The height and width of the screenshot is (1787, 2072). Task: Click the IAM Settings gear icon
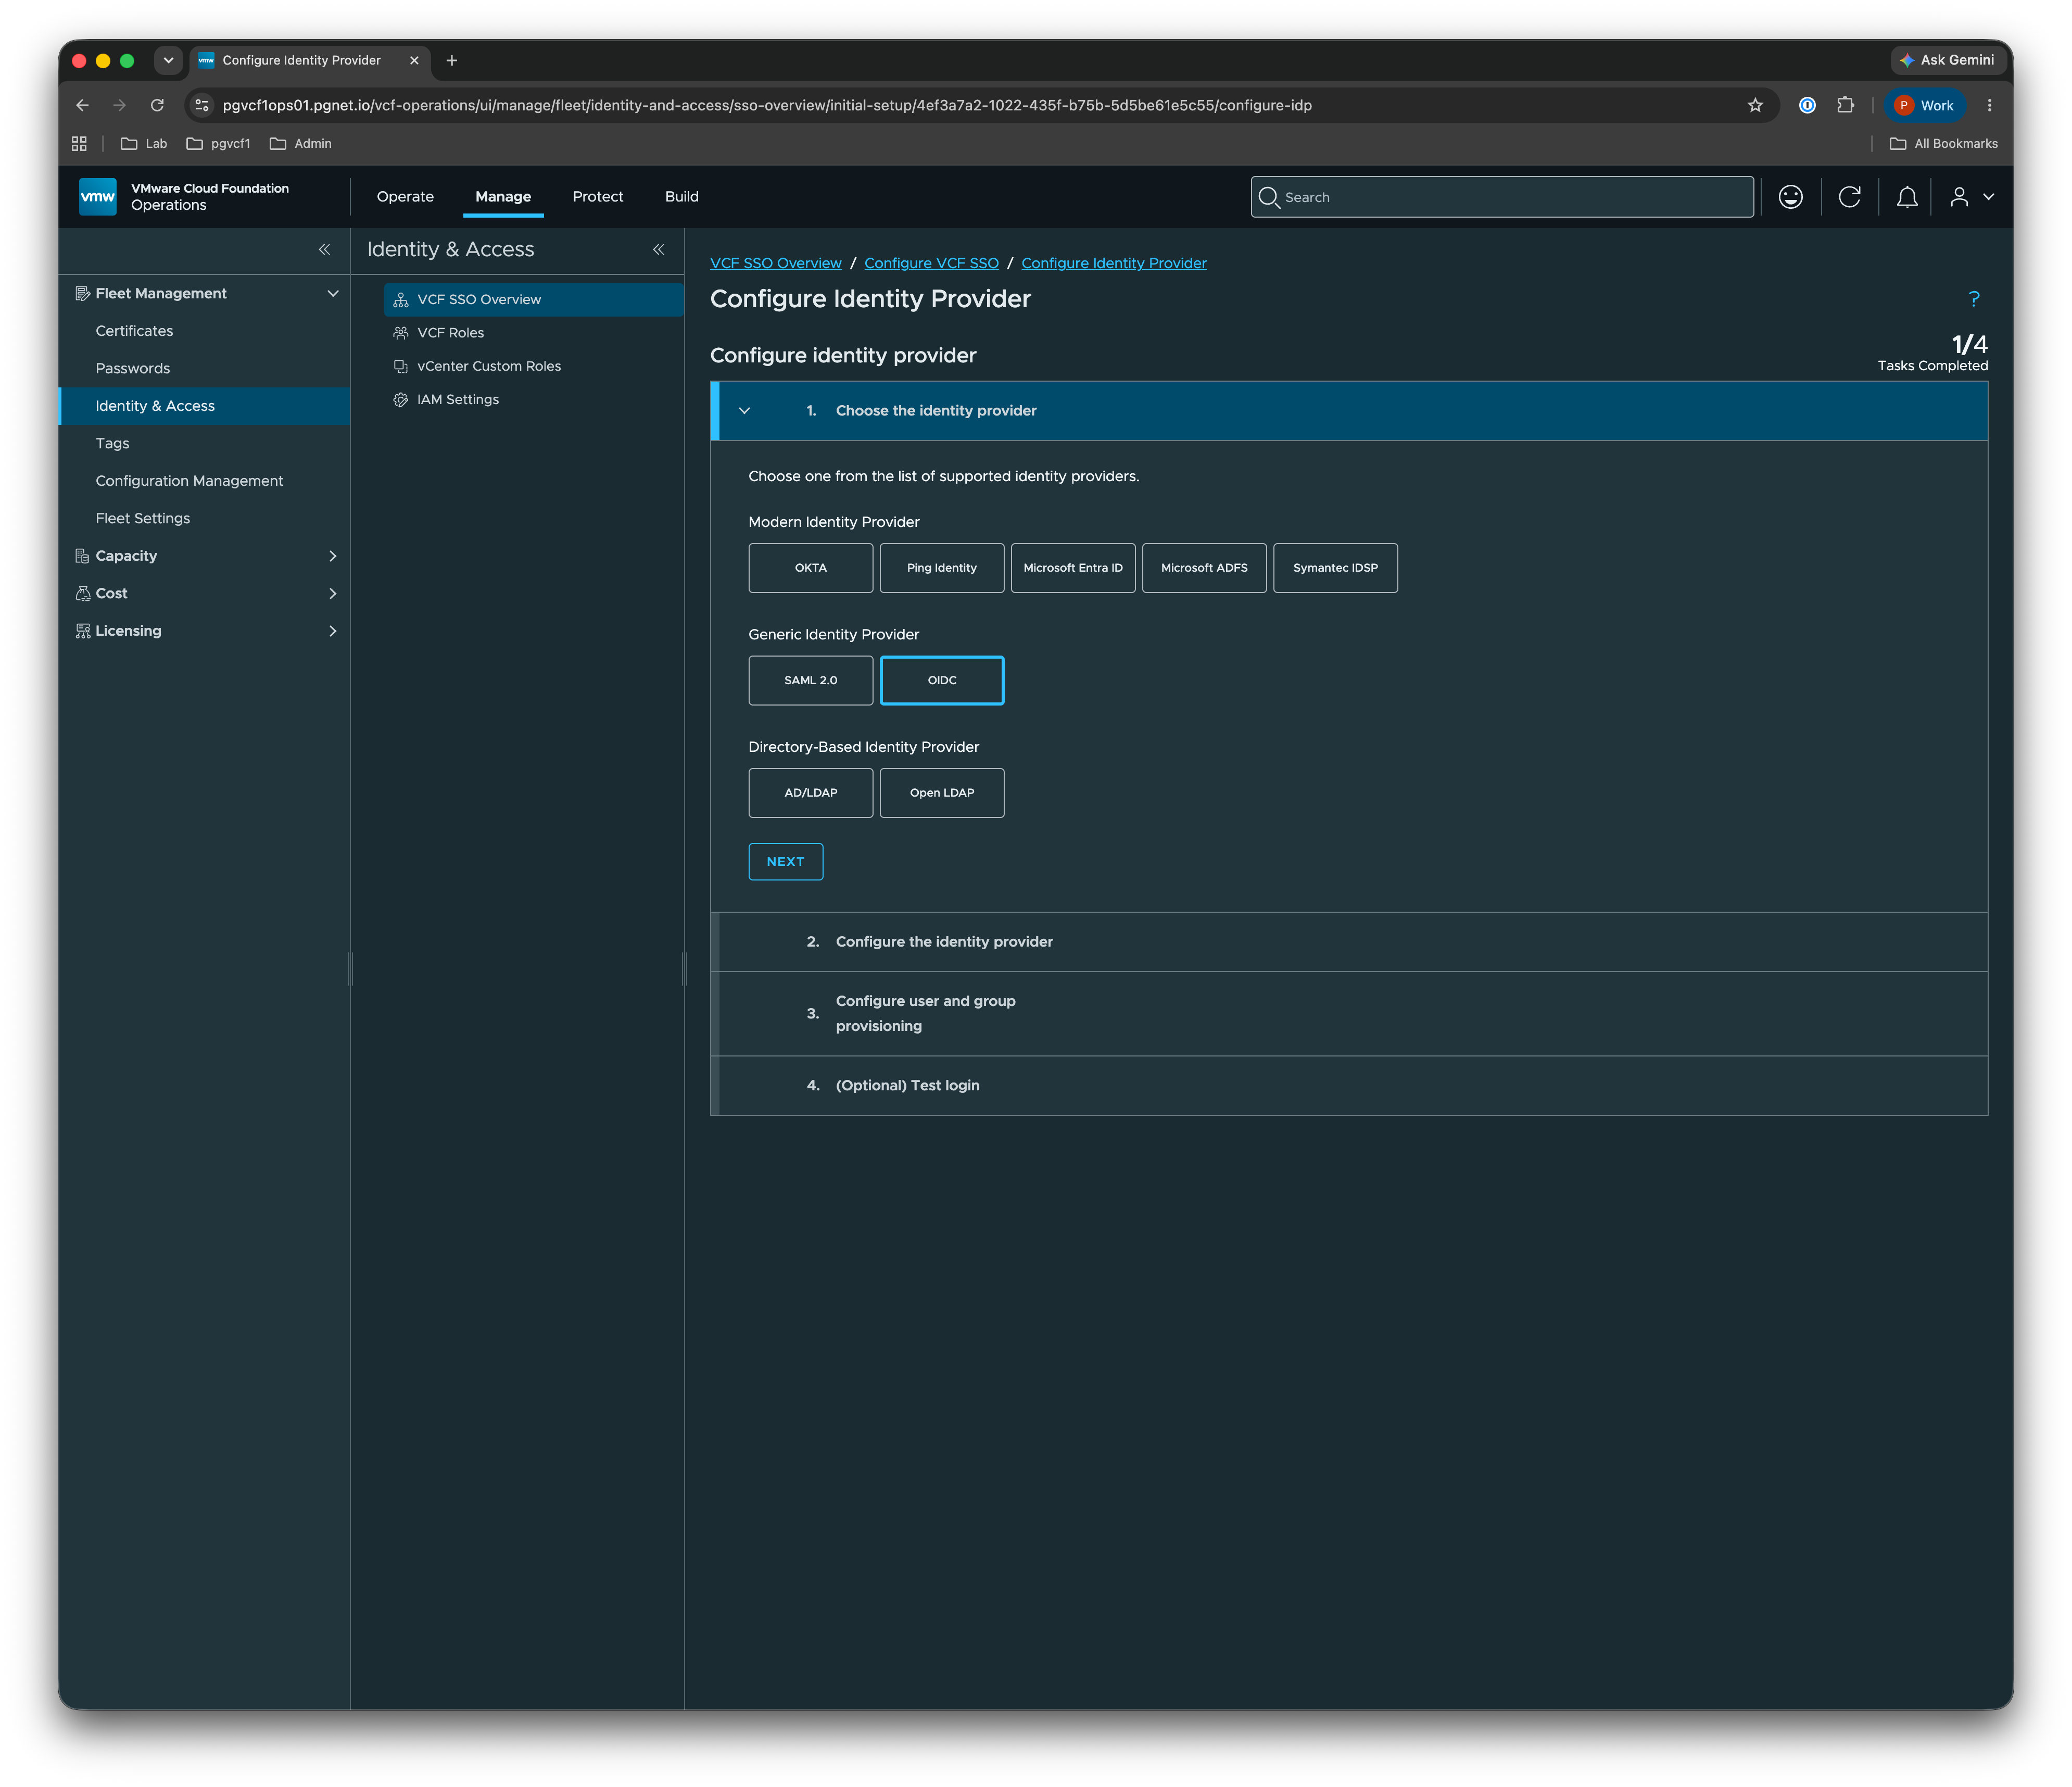point(401,399)
